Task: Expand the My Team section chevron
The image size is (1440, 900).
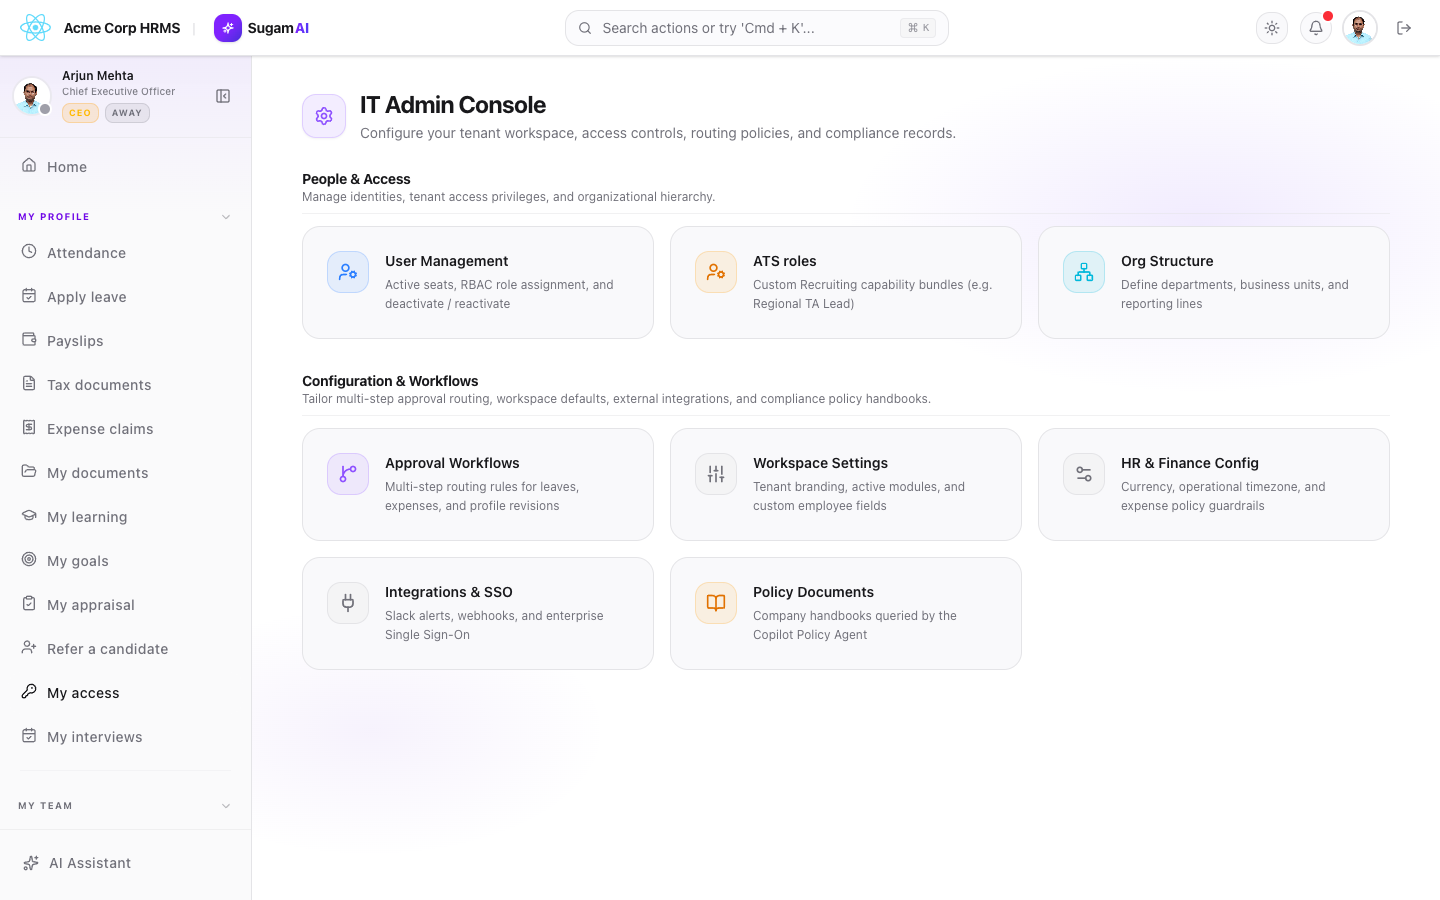Action: [226, 806]
